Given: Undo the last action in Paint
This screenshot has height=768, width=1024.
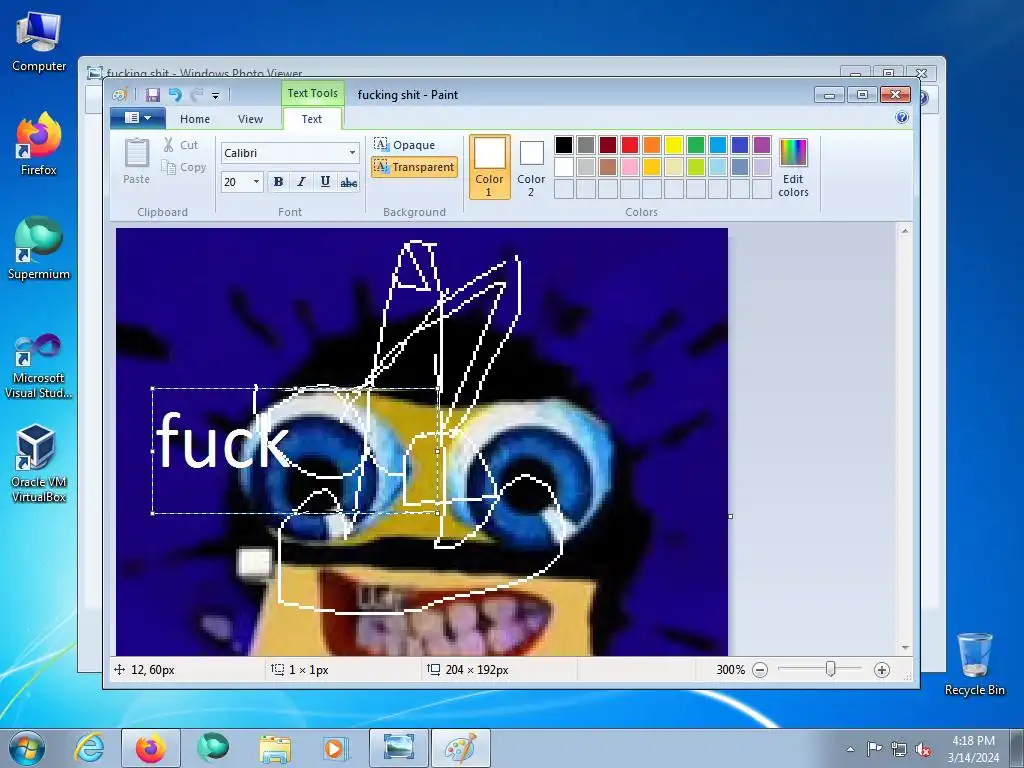Looking at the screenshot, I should pos(175,95).
